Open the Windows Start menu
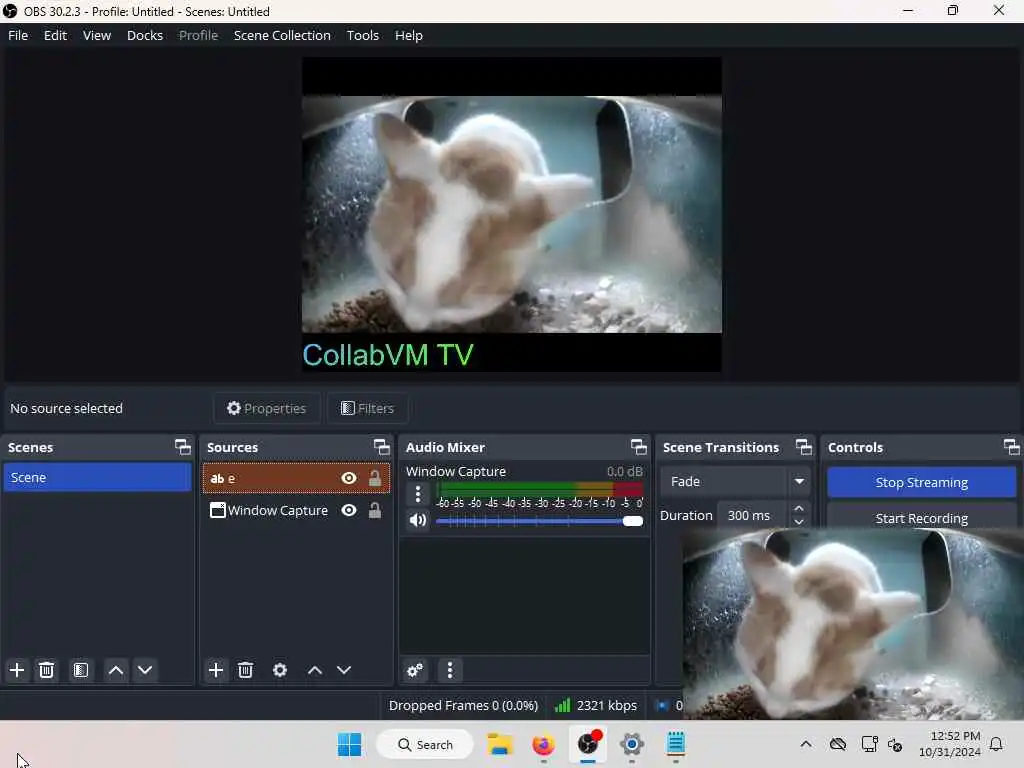The height and width of the screenshot is (768, 1024). (349, 744)
